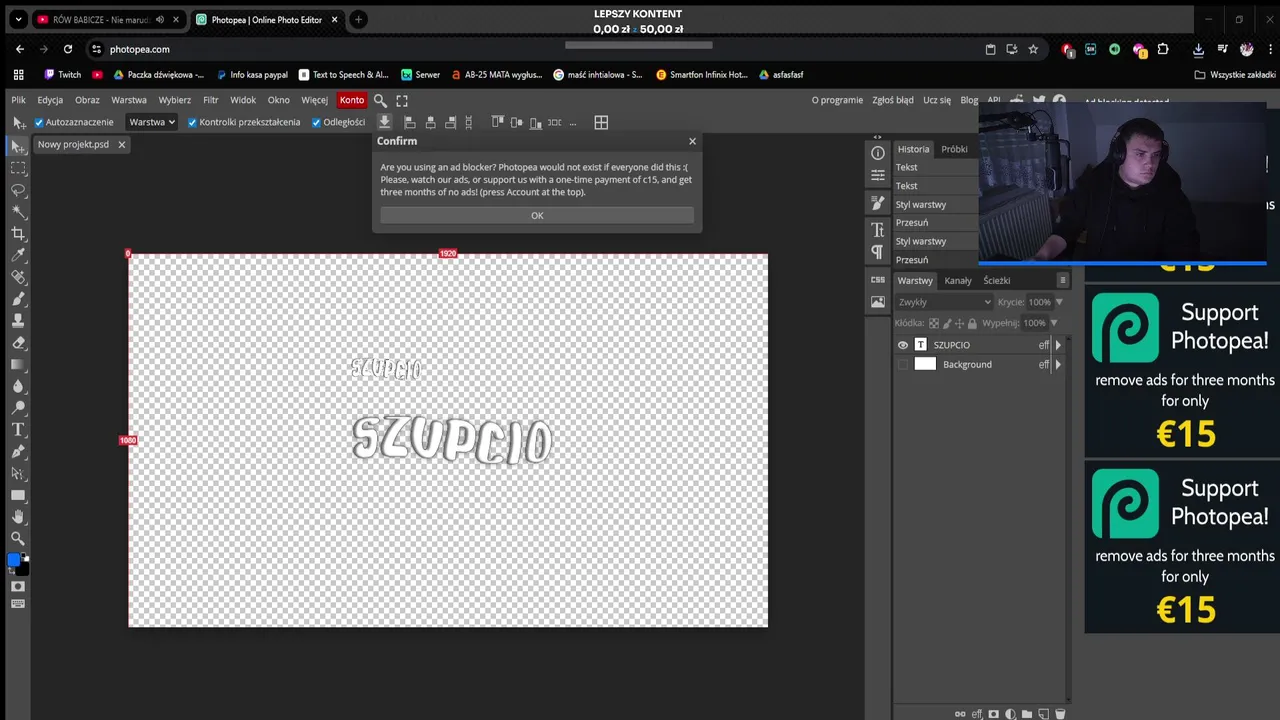Show the Background layer visibility box
The width and height of the screenshot is (1280, 720).
tap(903, 364)
